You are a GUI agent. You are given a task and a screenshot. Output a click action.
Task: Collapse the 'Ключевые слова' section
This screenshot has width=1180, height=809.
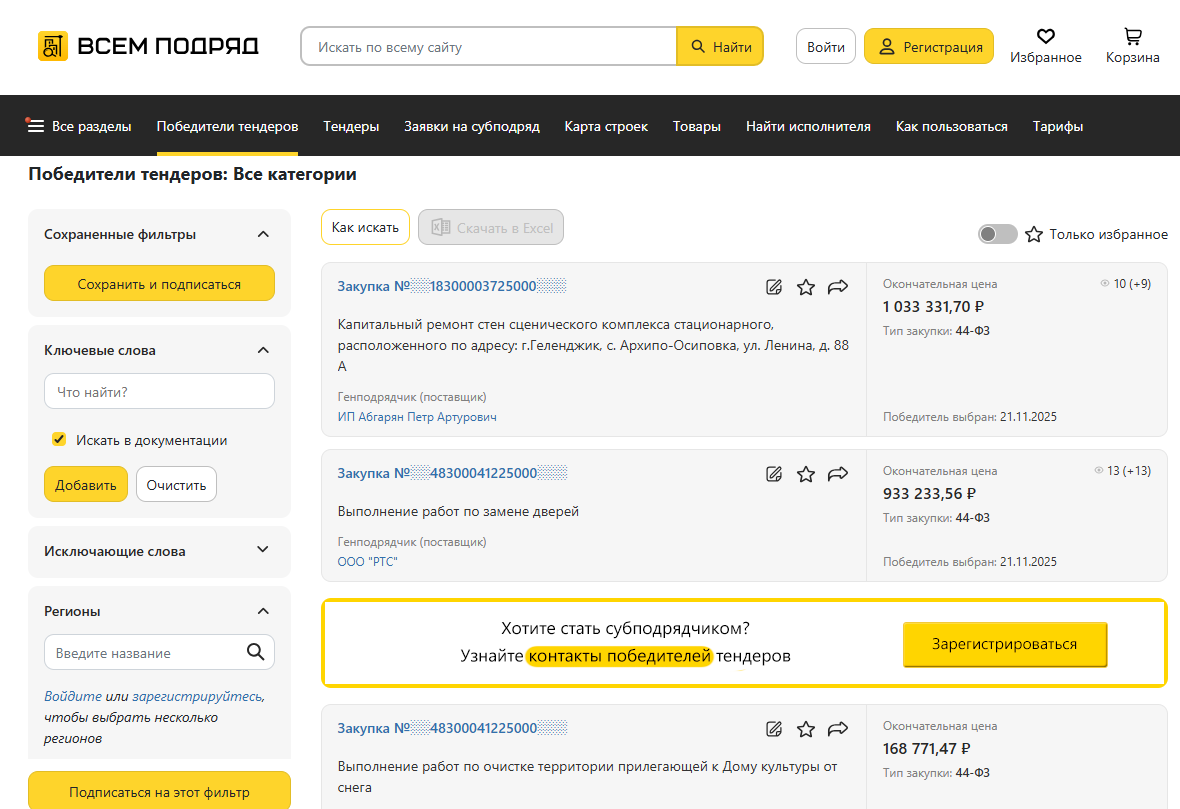pyautogui.click(x=263, y=350)
